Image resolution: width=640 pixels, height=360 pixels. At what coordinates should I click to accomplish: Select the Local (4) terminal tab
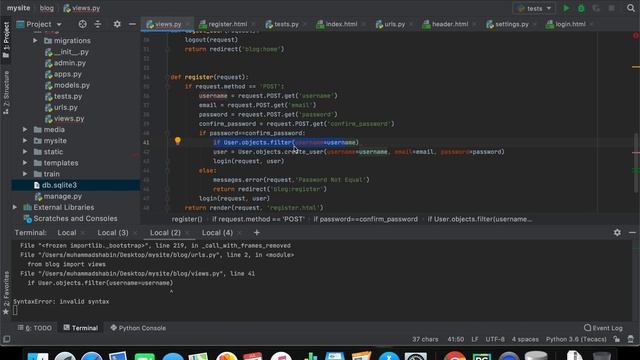pos(217,233)
